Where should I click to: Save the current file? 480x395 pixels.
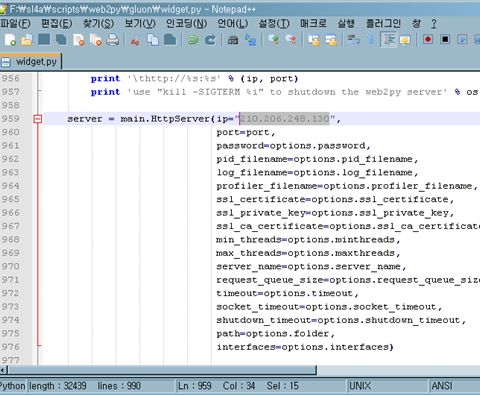point(44,40)
